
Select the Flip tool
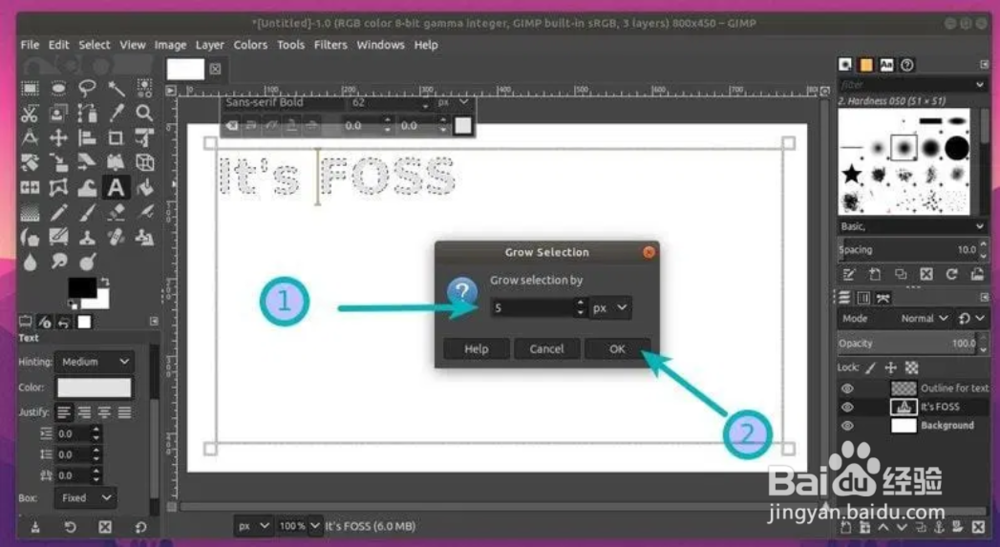[30, 187]
